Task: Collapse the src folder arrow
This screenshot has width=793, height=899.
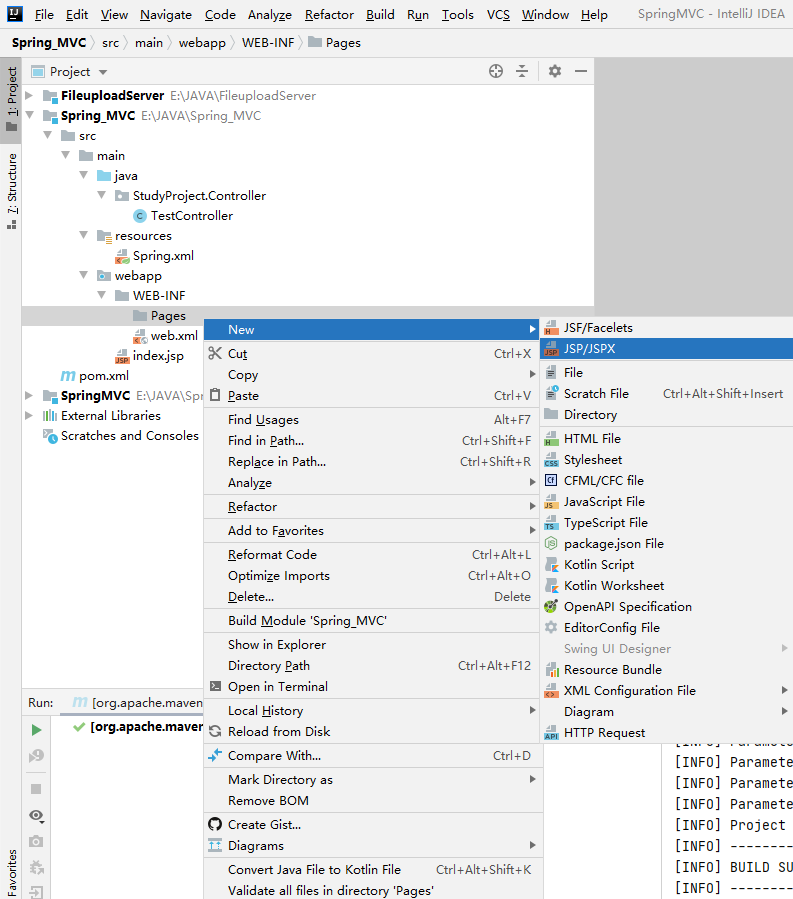Action: pyautogui.click(x=48, y=135)
